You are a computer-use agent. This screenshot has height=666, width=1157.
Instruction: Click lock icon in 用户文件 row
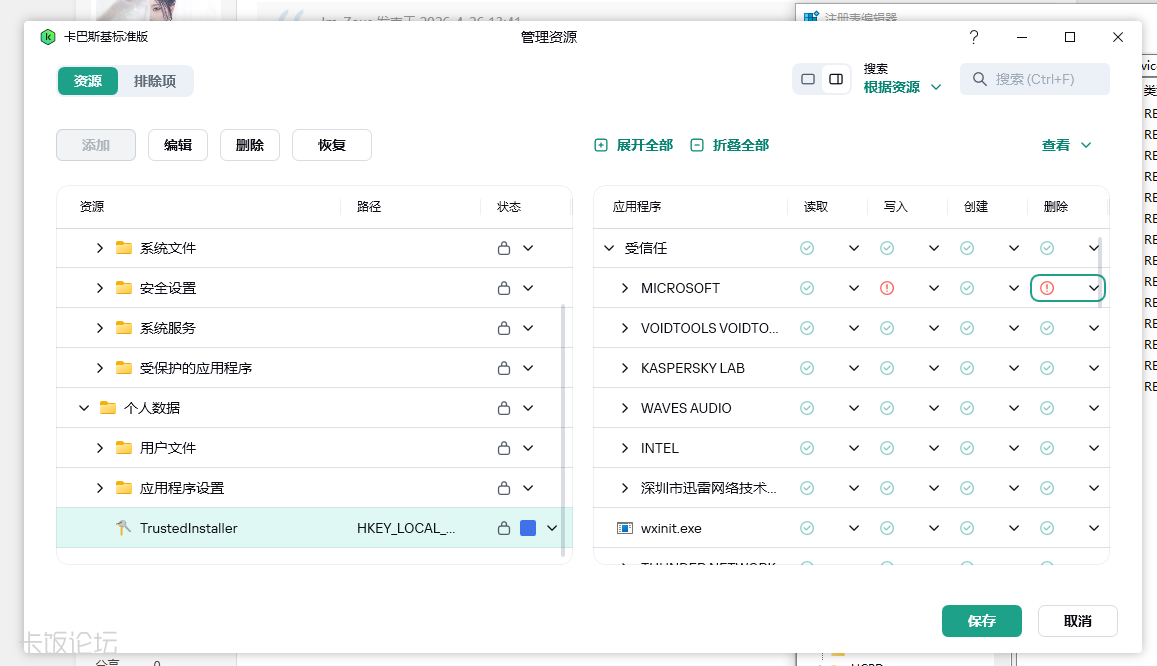click(504, 448)
